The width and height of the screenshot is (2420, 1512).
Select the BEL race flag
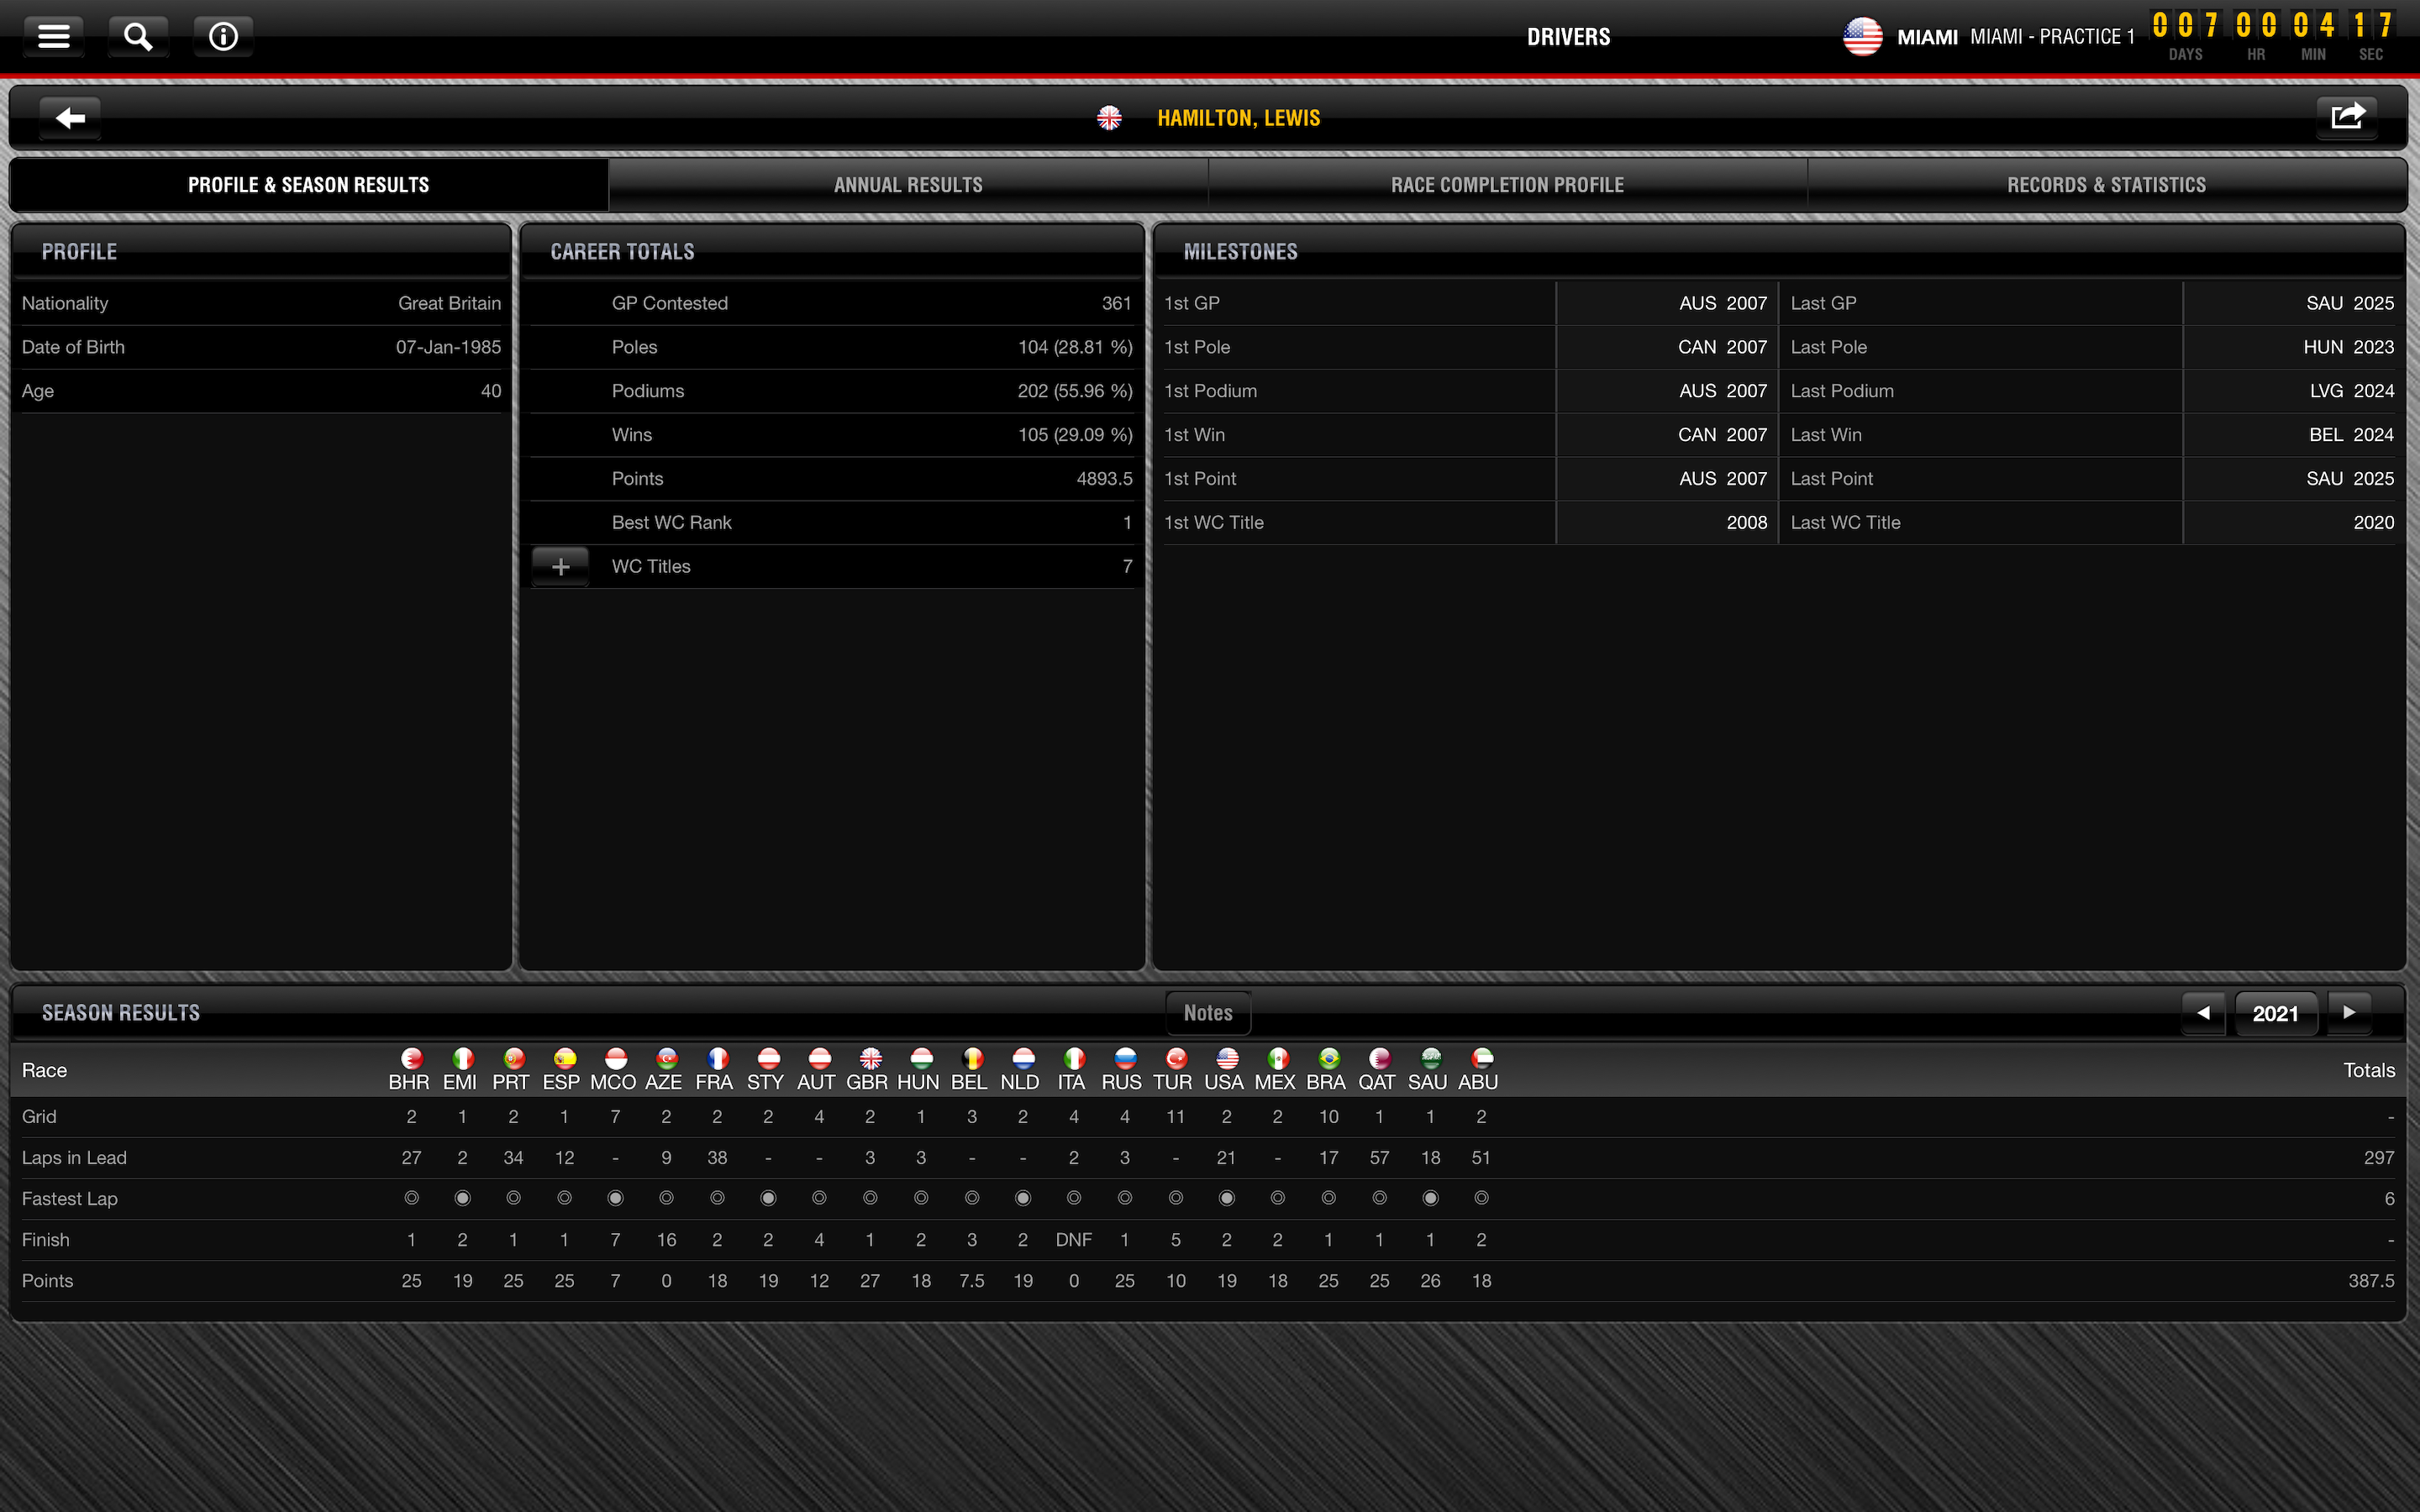point(972,1058)
